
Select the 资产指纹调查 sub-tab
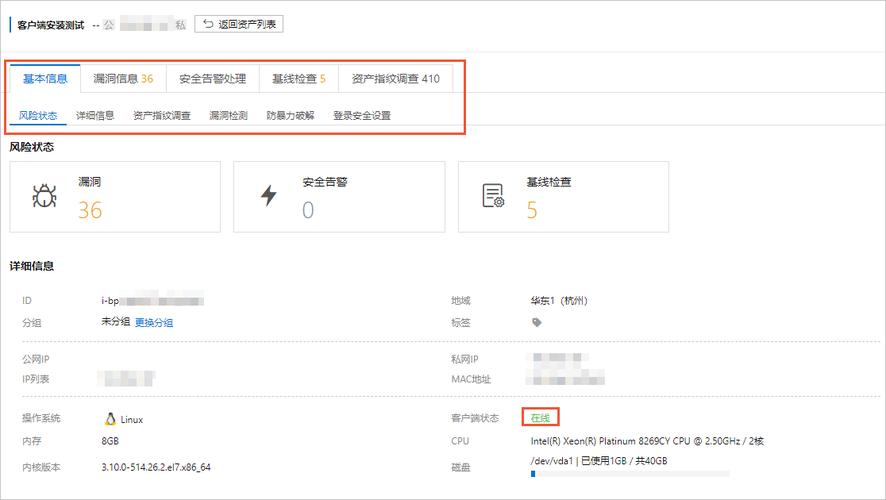tap(162, 115)
